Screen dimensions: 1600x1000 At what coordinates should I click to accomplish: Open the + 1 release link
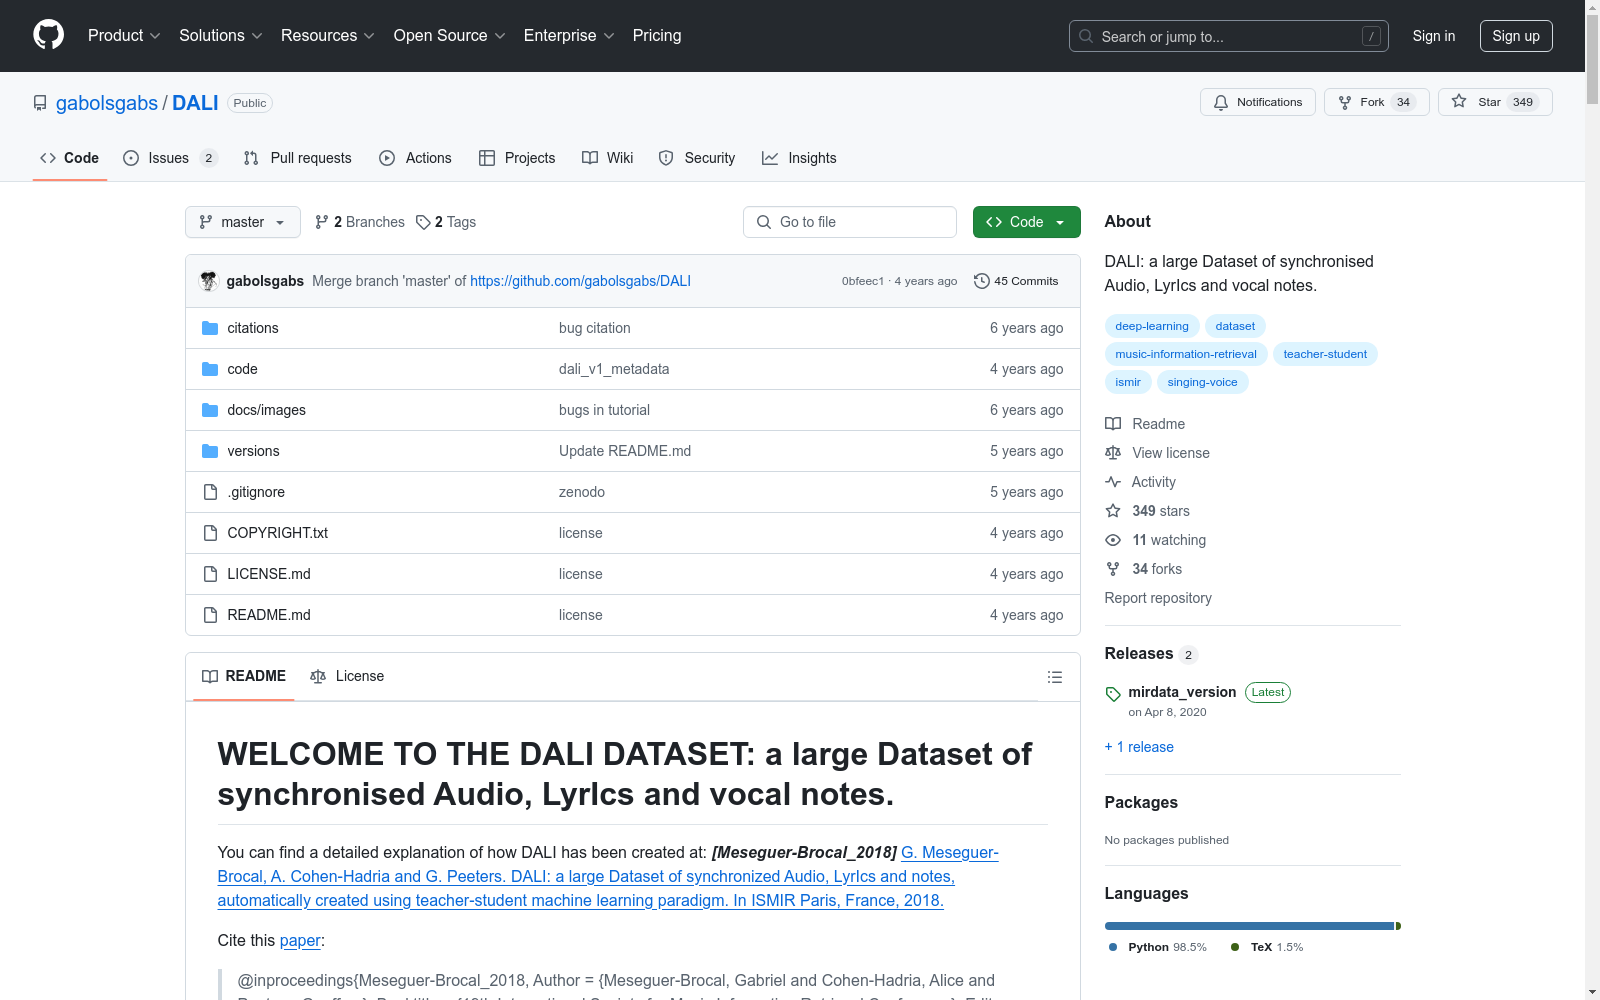click(x=1139, y=747)
